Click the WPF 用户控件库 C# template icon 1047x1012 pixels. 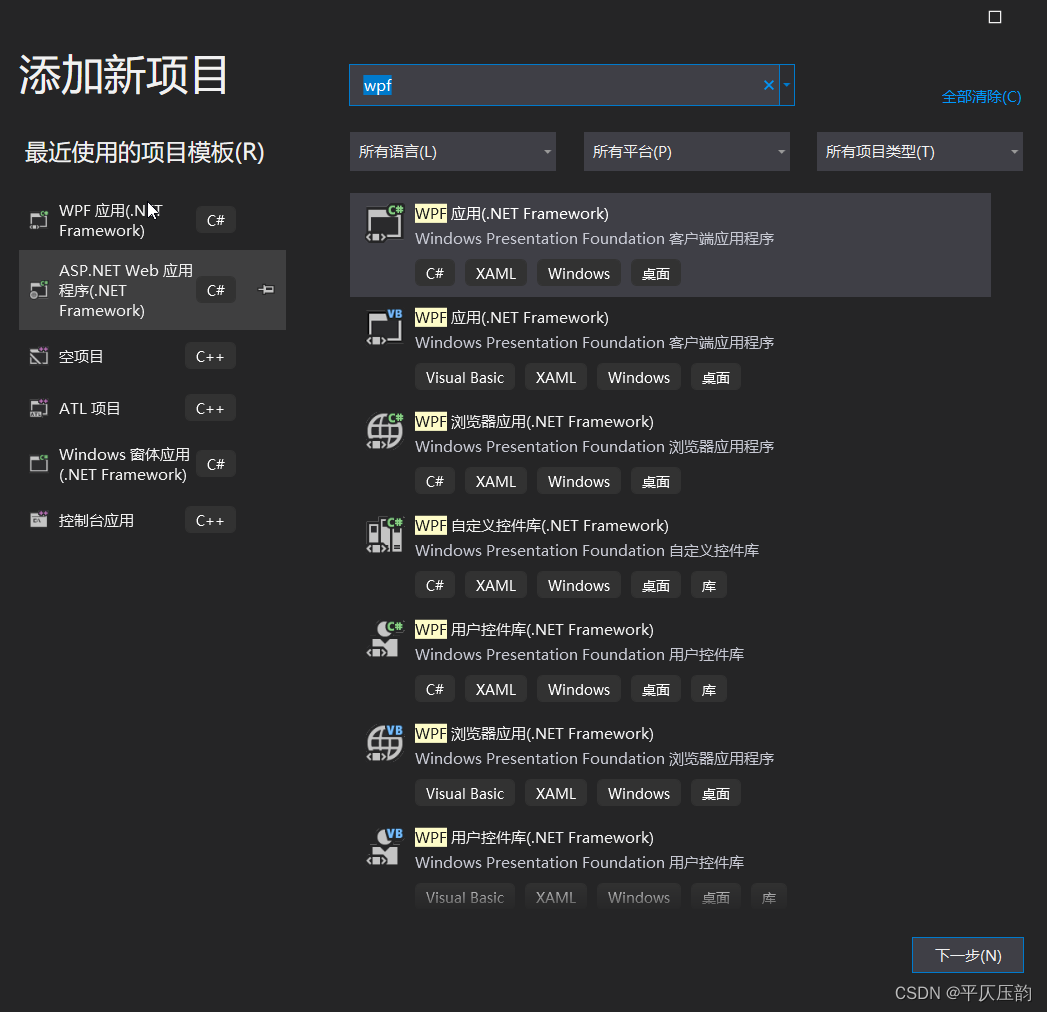384,639
